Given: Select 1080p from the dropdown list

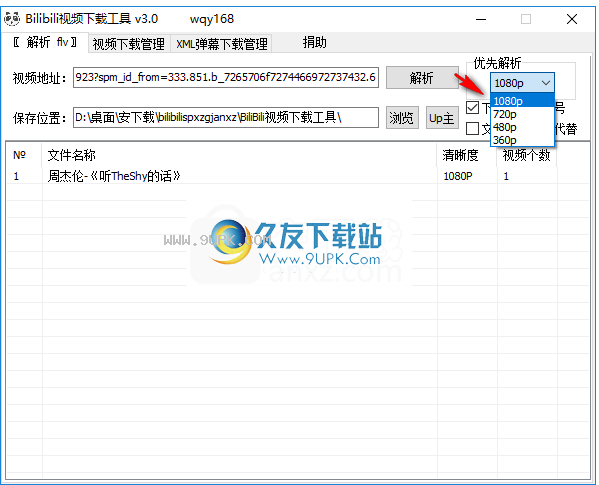Looking at the screenshot, I should click(x=522, y=101).
